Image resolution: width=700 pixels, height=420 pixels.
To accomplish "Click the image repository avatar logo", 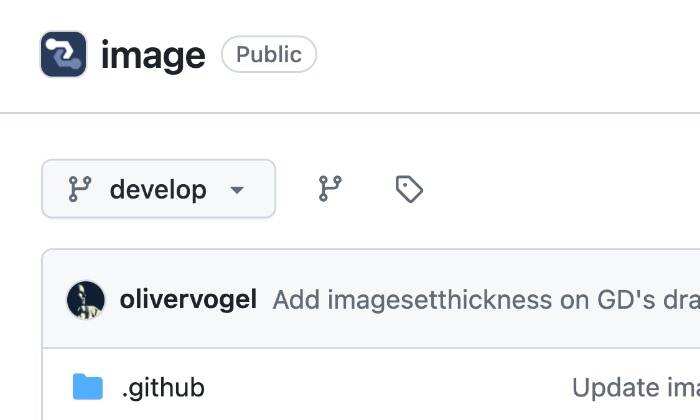I will tap(63, 55).
